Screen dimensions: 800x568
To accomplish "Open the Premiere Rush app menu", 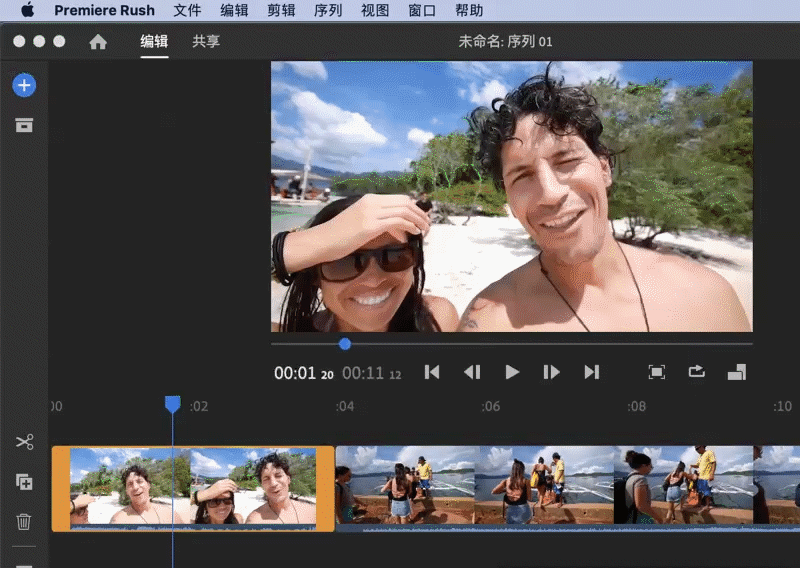I will pyautogui.click(x=104, y=10).
